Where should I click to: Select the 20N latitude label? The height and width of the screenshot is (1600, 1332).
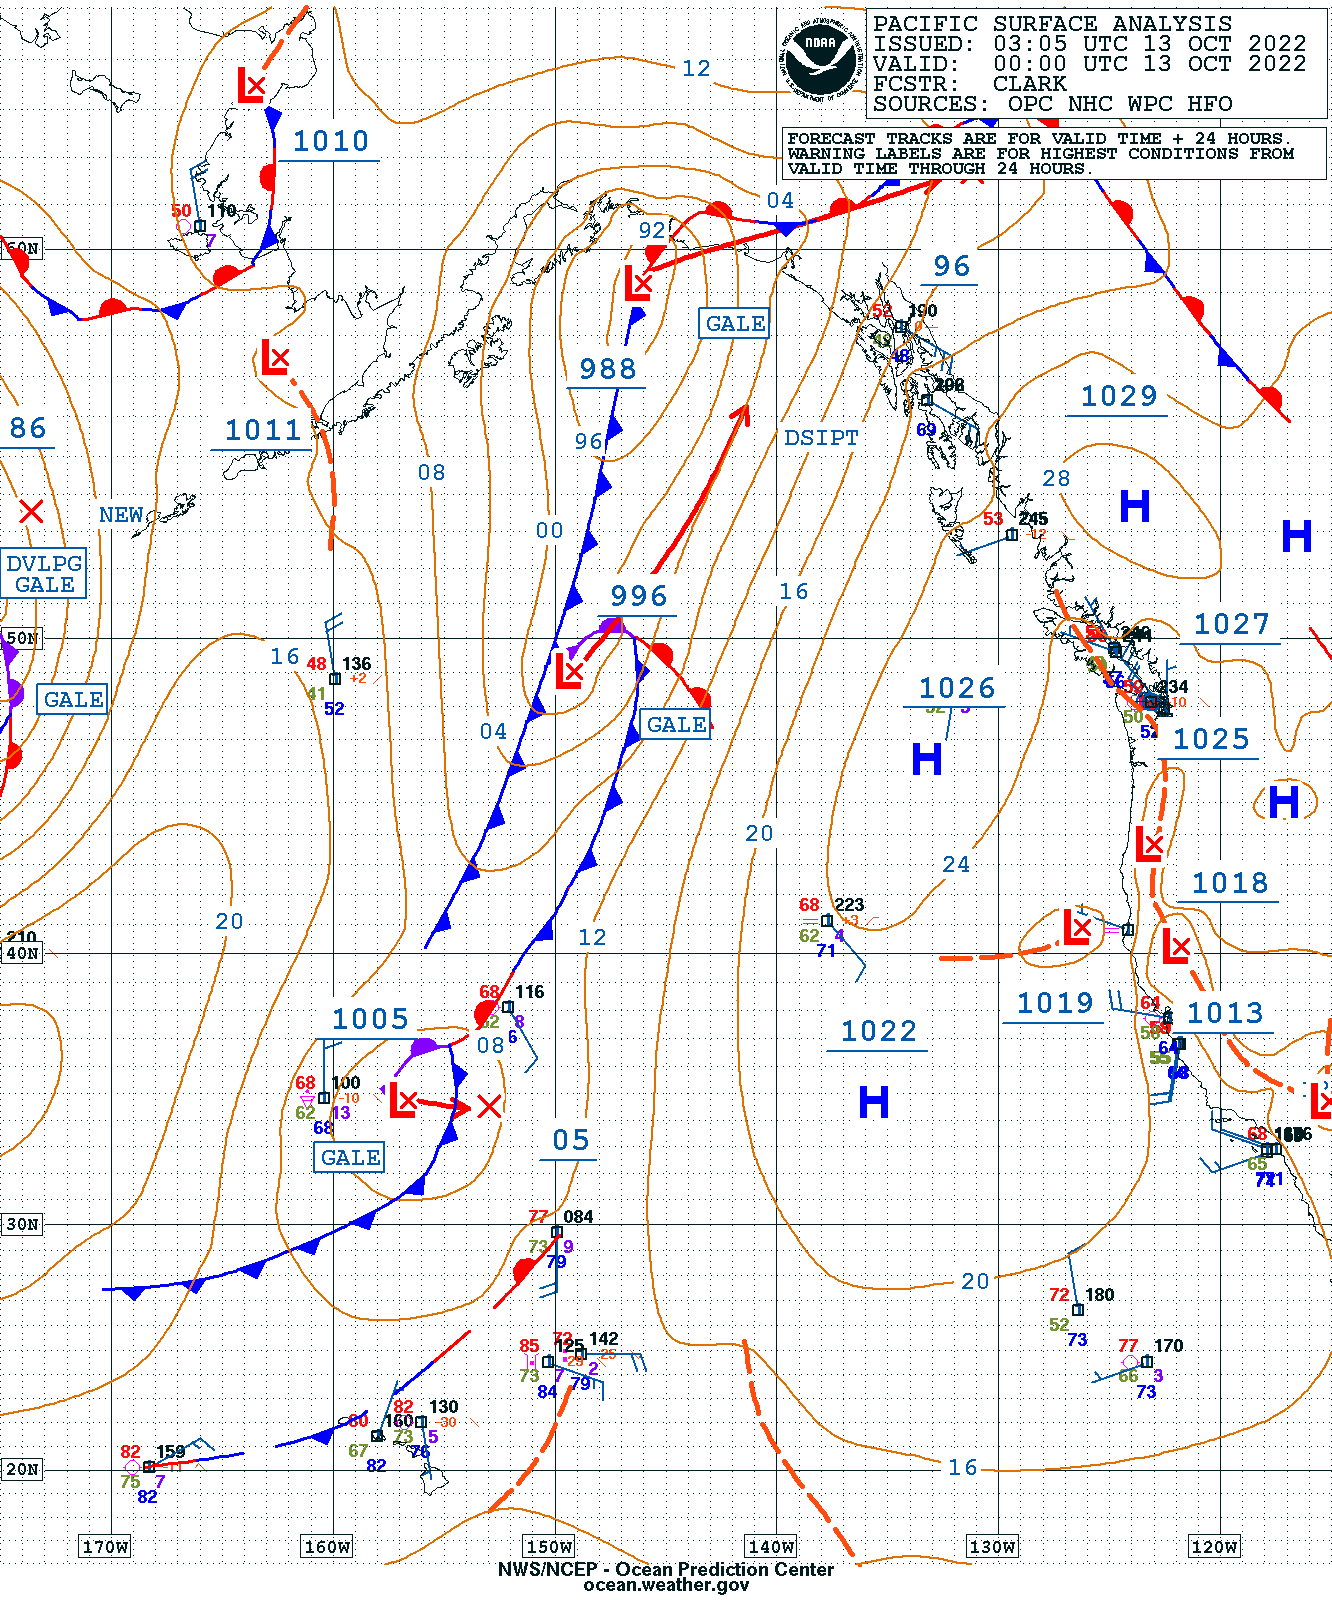pyautogui.click(x=22, y=1470)
